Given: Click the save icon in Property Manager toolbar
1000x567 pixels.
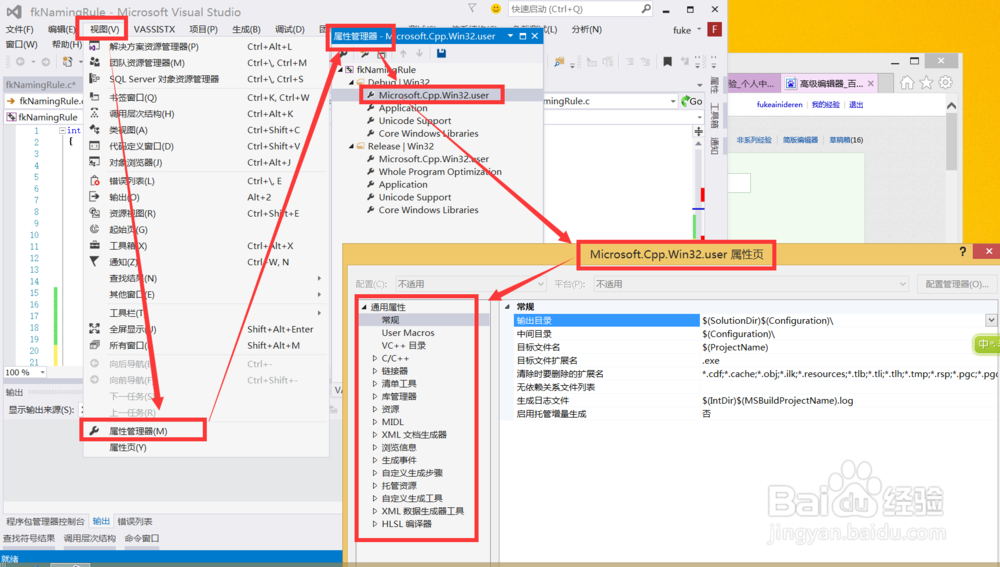Looking at the screenshot, I should [x=441, y=54].
